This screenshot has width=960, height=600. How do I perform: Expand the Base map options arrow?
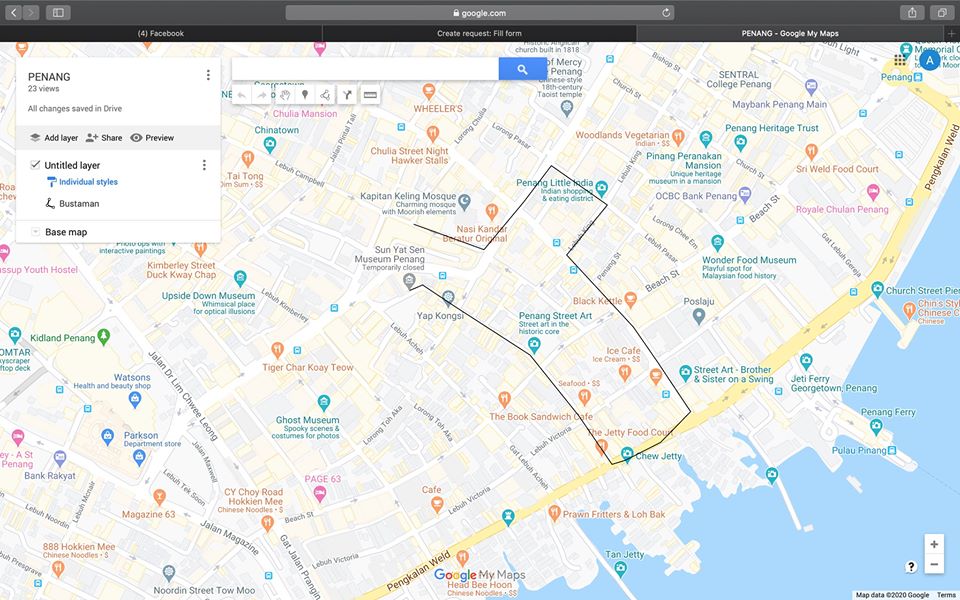(x=35, y=232)
